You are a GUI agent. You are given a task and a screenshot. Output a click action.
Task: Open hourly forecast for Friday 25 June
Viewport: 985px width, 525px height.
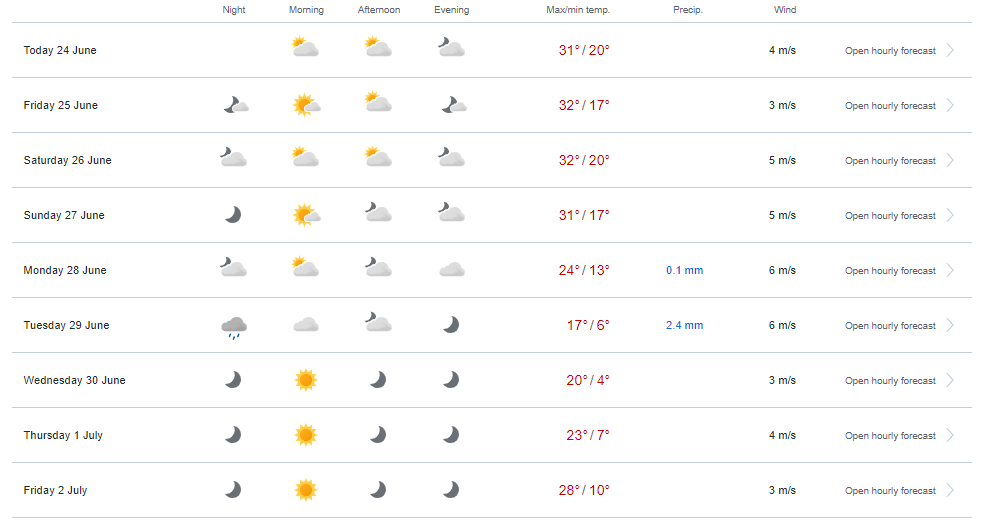coord(890,106)
